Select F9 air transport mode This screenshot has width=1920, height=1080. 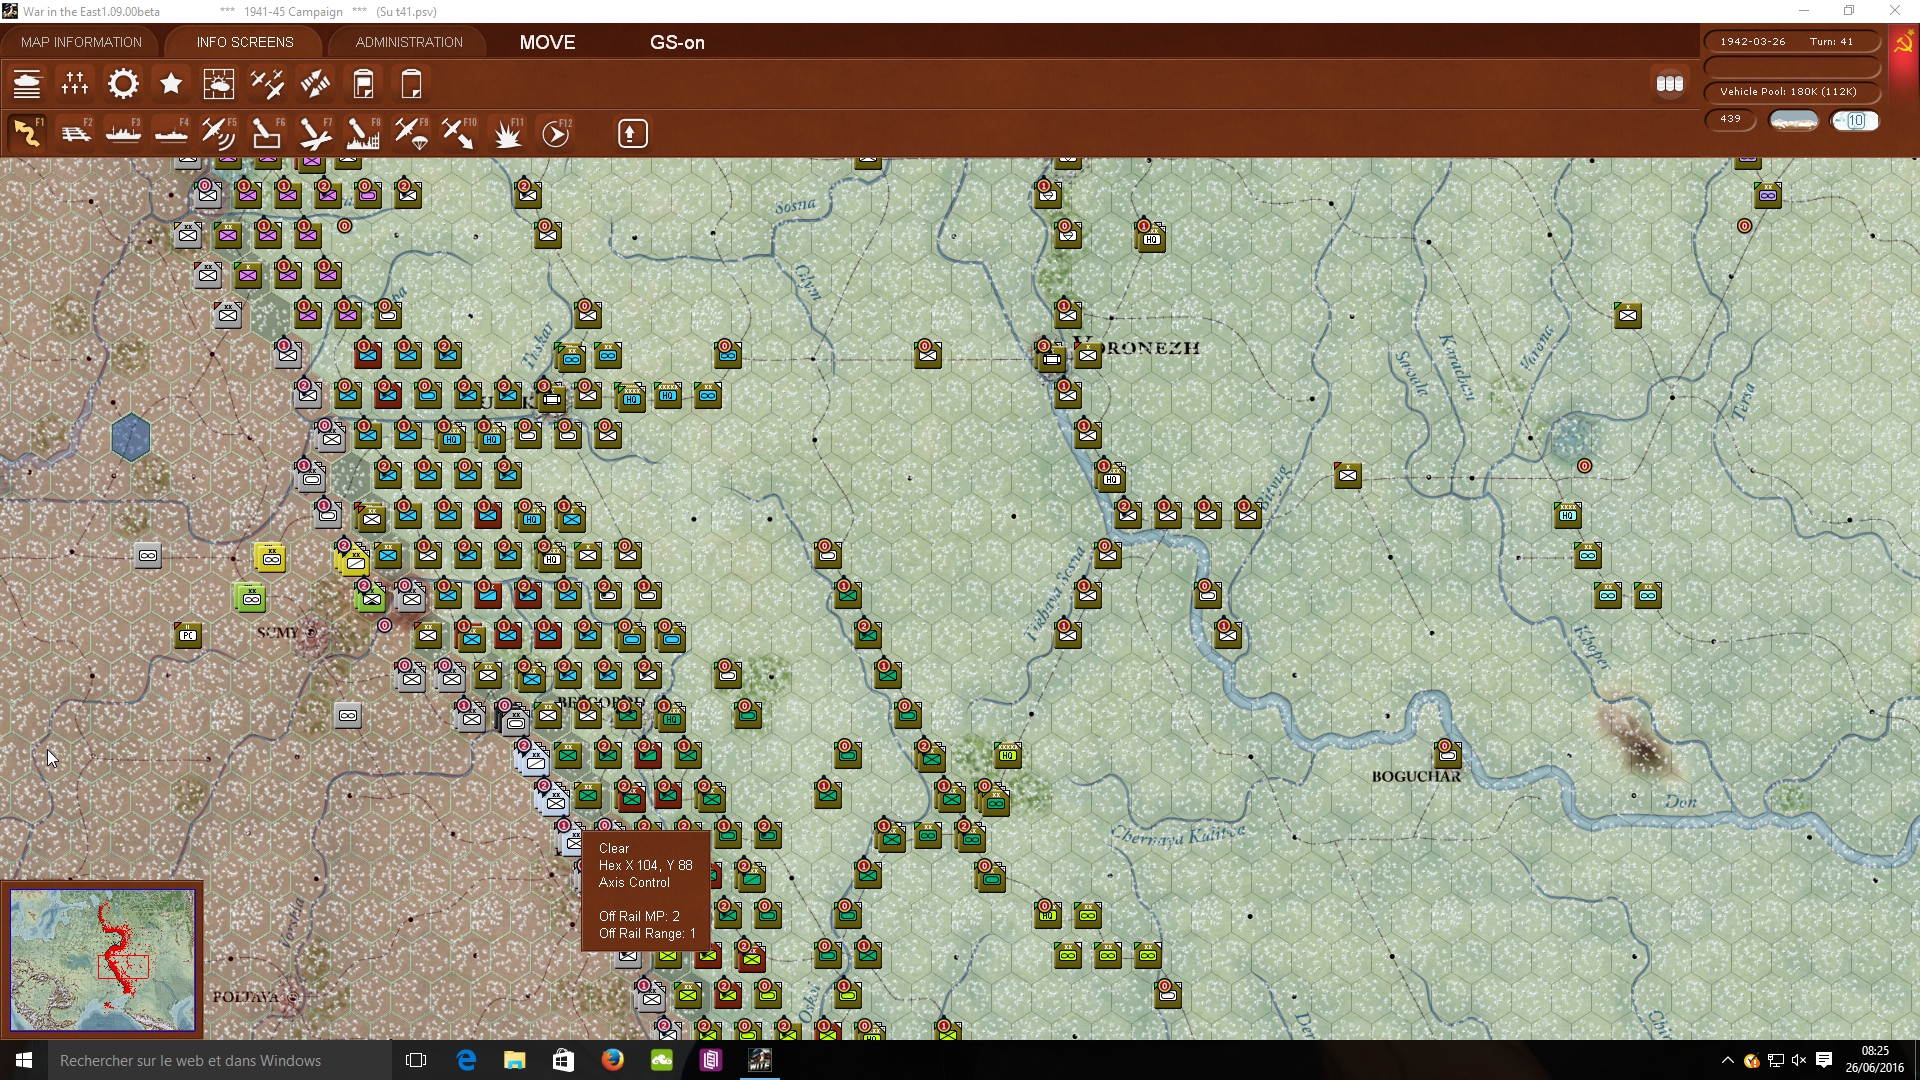click(411, 133)
